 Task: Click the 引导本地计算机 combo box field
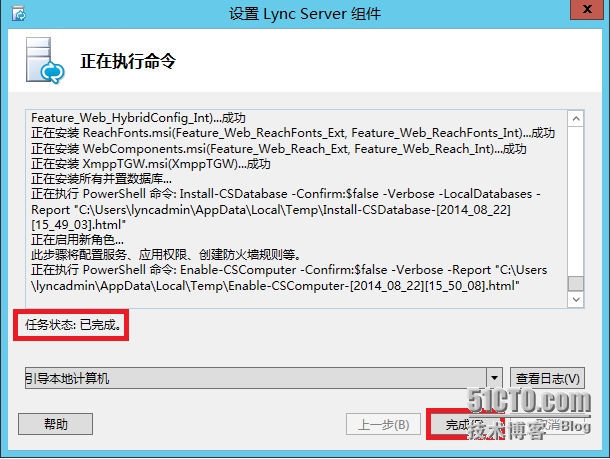[x=263, y=378]
